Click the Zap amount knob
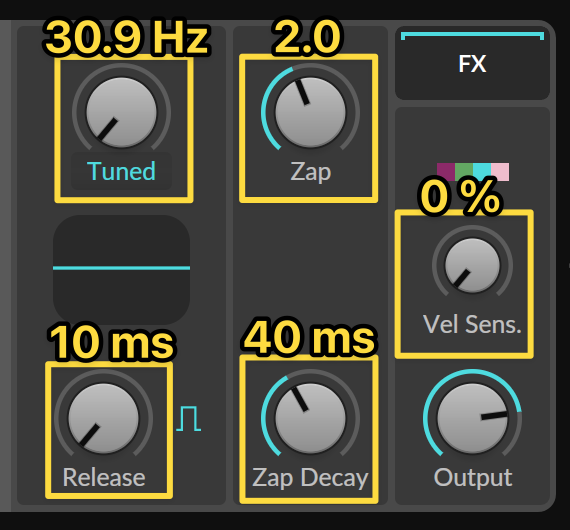The image size is (570, 530). pos(310,112)
